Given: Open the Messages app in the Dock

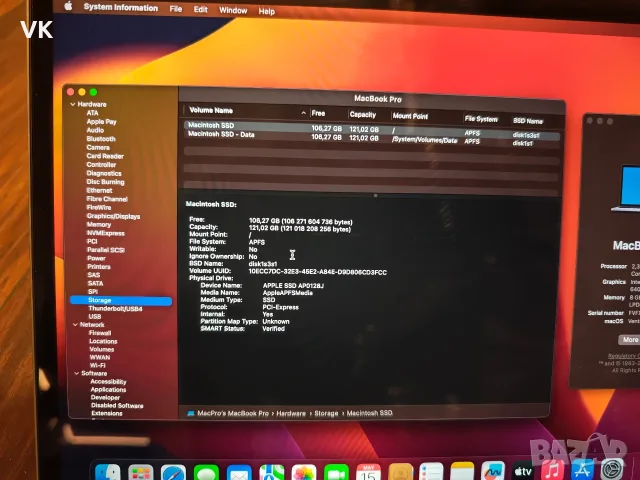Looking at the screenshot, I should click(206, 473).
